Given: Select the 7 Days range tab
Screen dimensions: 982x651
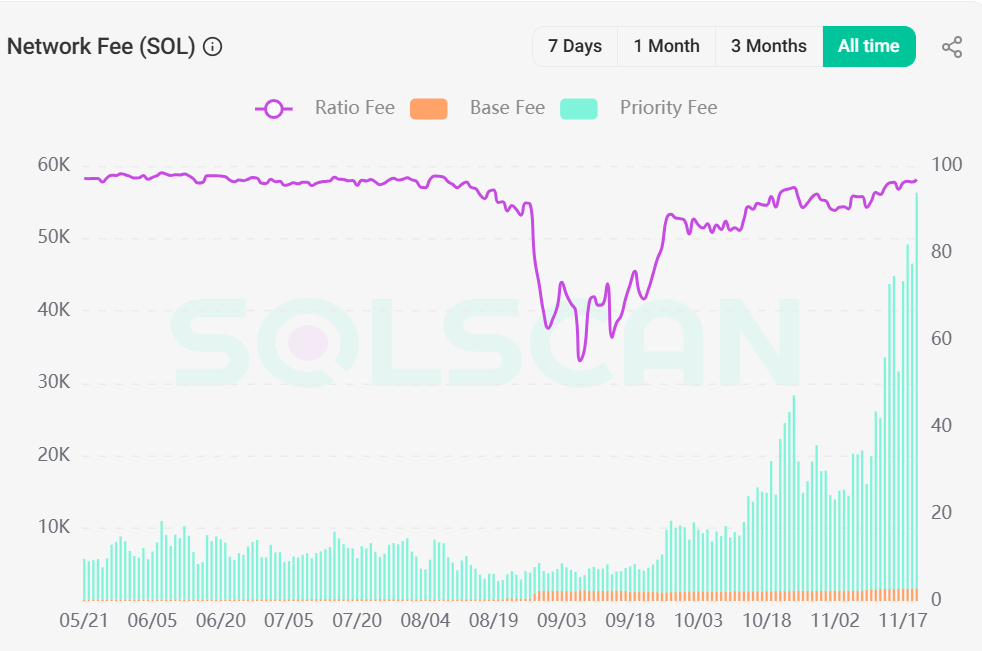Looking at the screenshot, I should pos(575,46).
